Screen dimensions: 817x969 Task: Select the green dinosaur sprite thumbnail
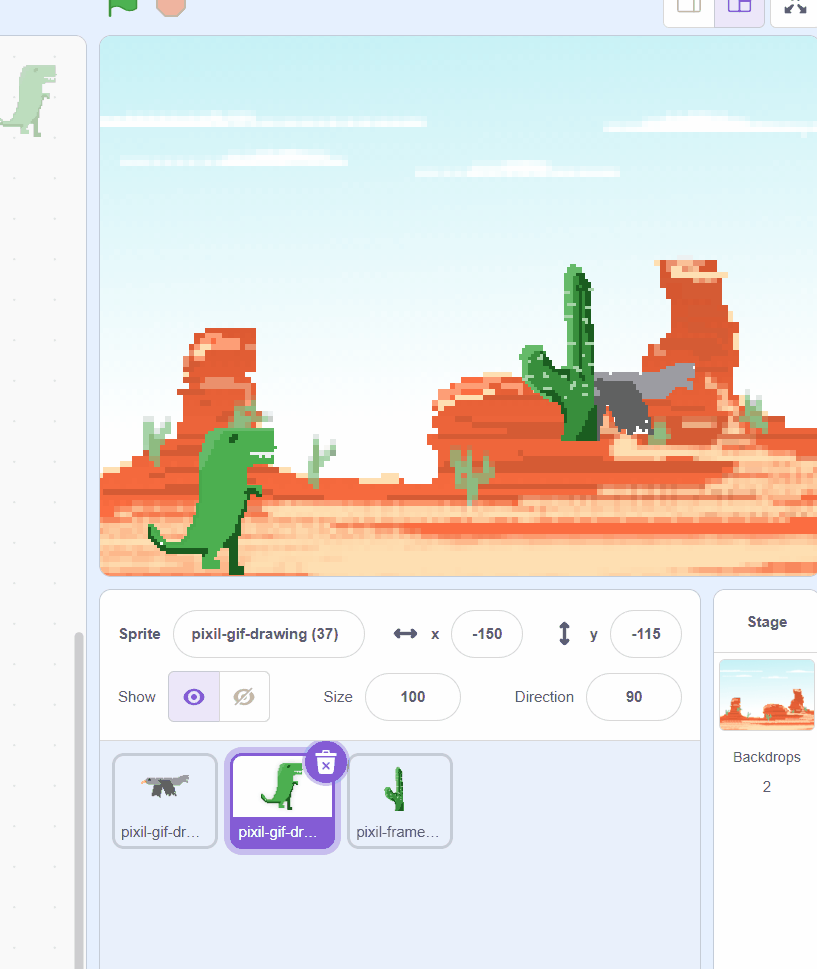pos(282,801)
